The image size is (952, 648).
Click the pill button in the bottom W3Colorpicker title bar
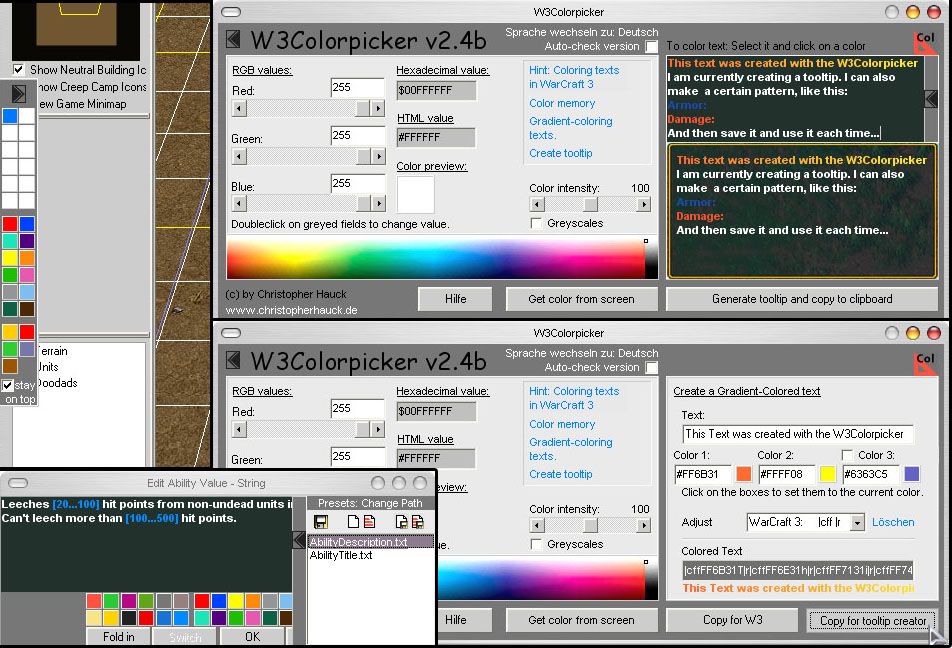coord(231,333)
